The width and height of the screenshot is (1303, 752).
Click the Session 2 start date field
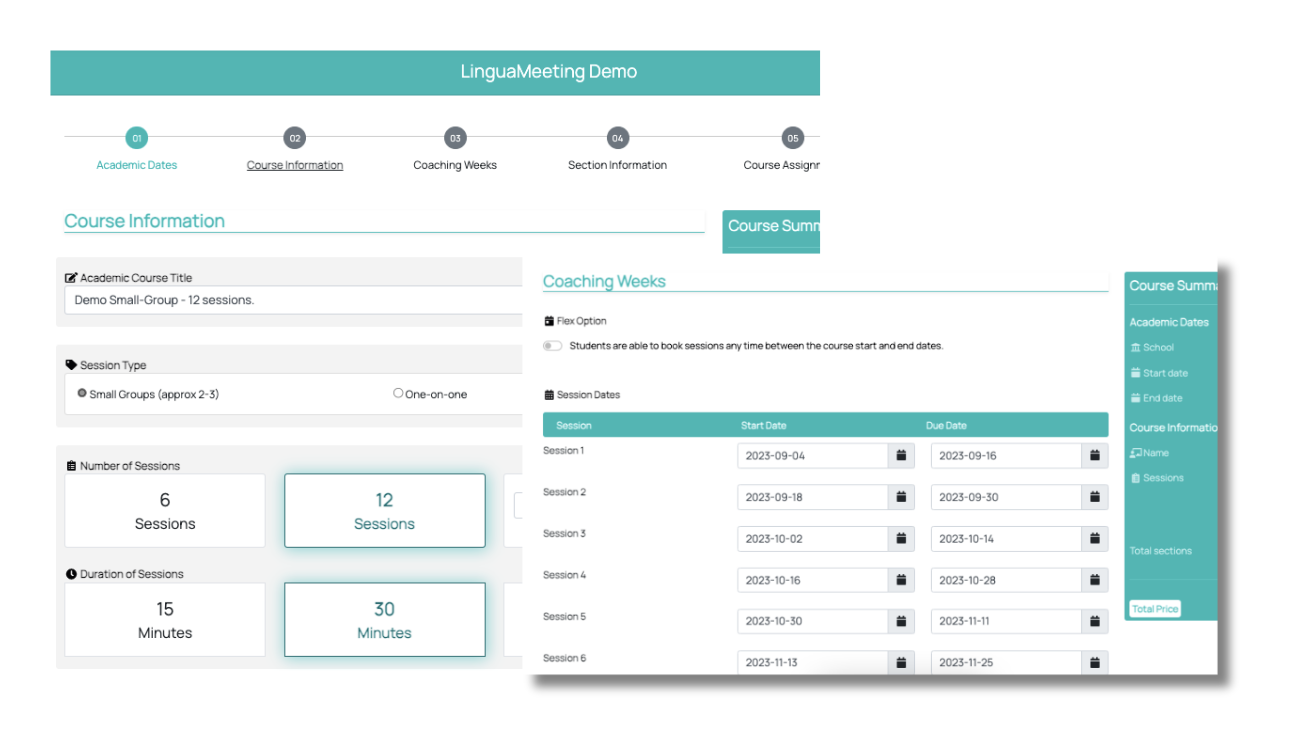pos(812,497)
